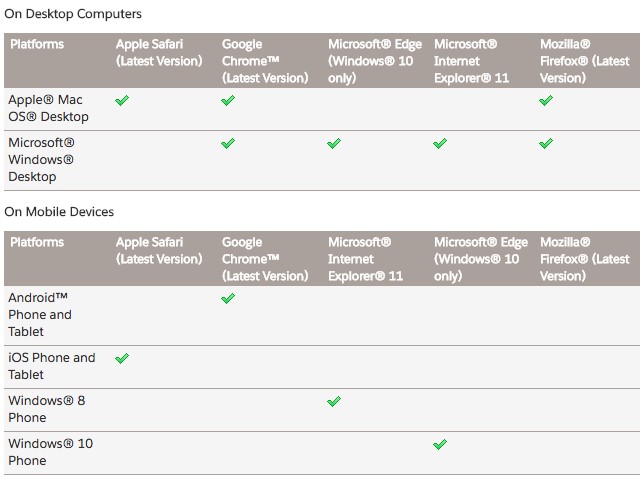This screenshot has width=643, height=479.
Task: Click the Mac OS Desktop Safari checkmark
Action: [x=122, y=101]
